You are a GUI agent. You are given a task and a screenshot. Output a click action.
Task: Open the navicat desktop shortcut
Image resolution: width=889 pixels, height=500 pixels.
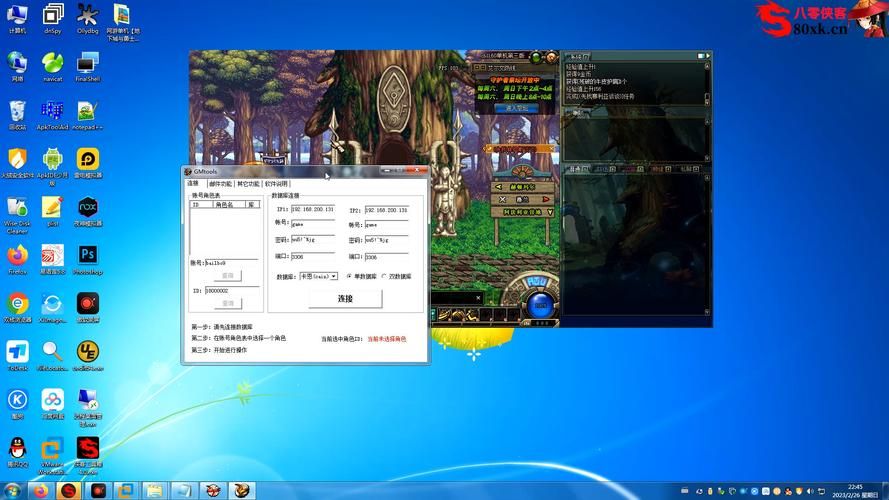click(53, 67)
